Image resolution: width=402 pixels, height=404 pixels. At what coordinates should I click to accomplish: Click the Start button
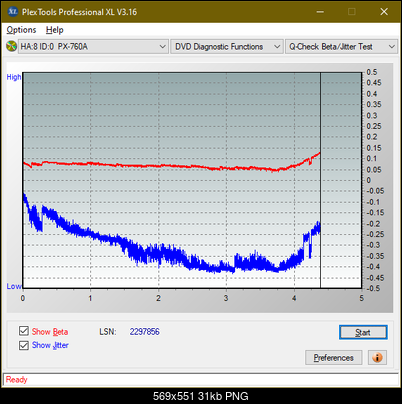pos(363,332)
